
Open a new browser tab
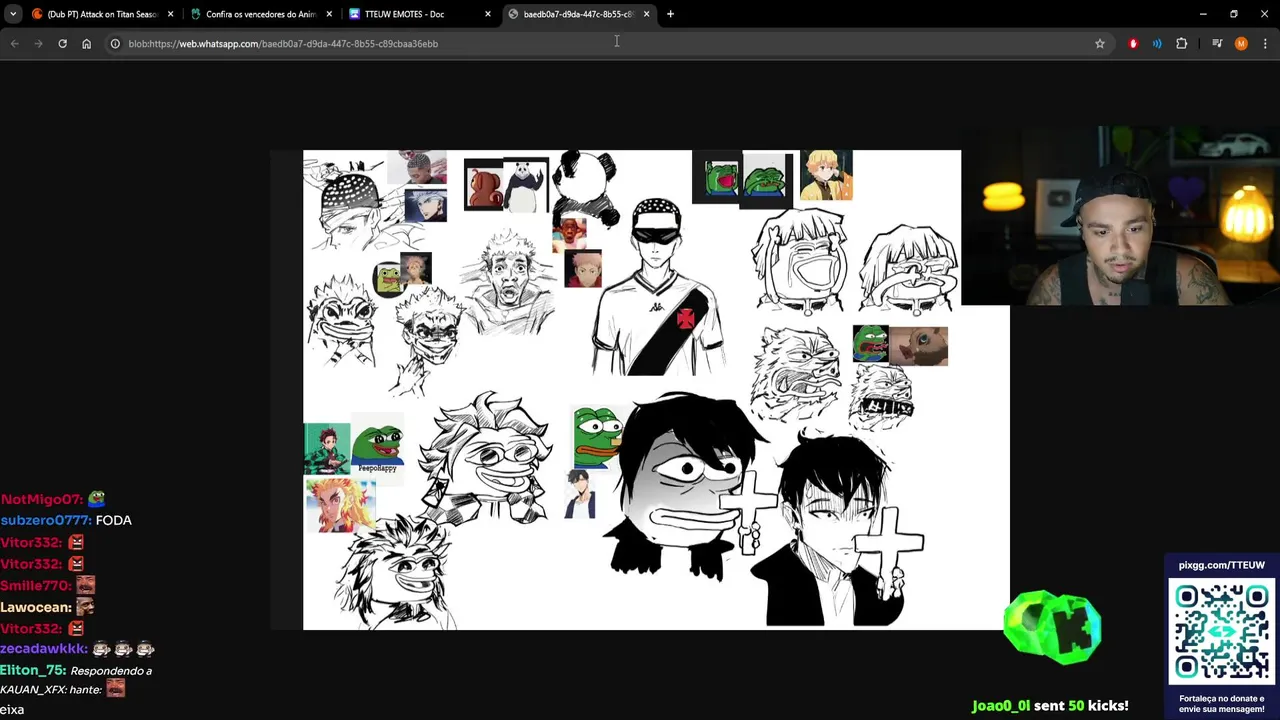pos(670,14)
